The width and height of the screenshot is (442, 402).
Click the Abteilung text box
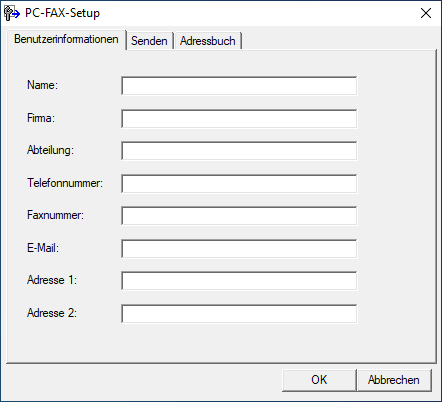pos(239,151)
